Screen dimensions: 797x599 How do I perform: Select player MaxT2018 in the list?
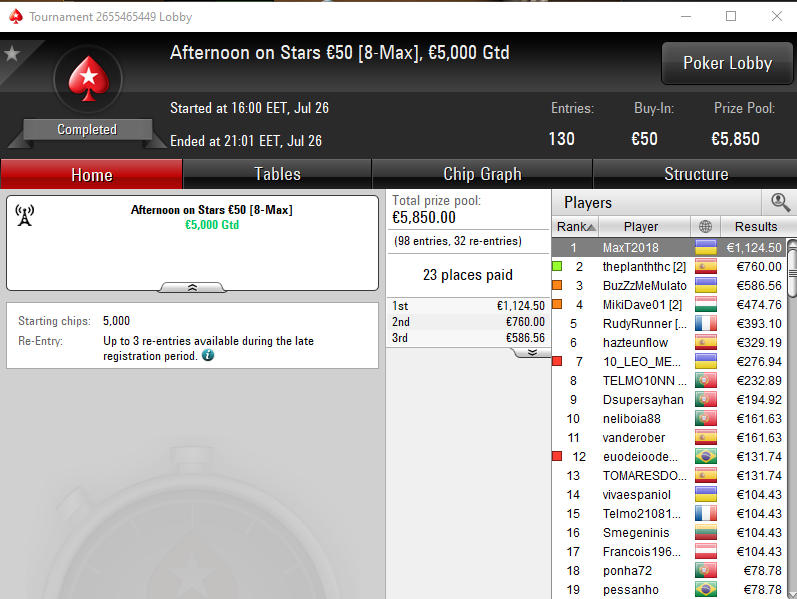[x=669, y=248]
